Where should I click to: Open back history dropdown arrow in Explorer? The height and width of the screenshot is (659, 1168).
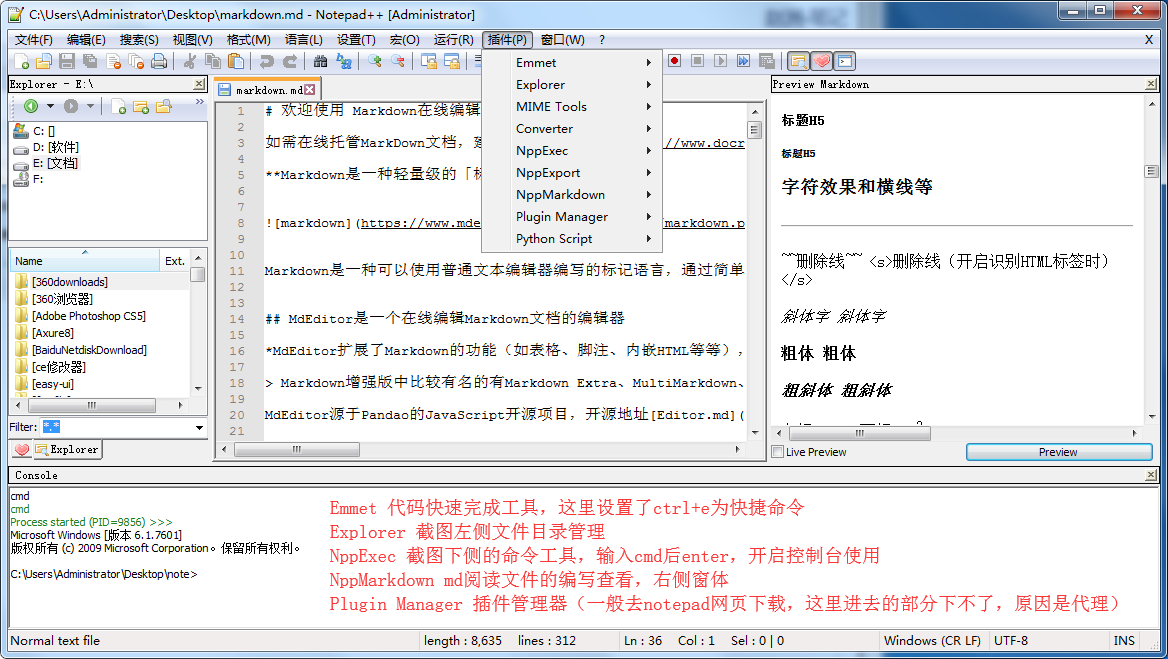(x=50, y=106)
